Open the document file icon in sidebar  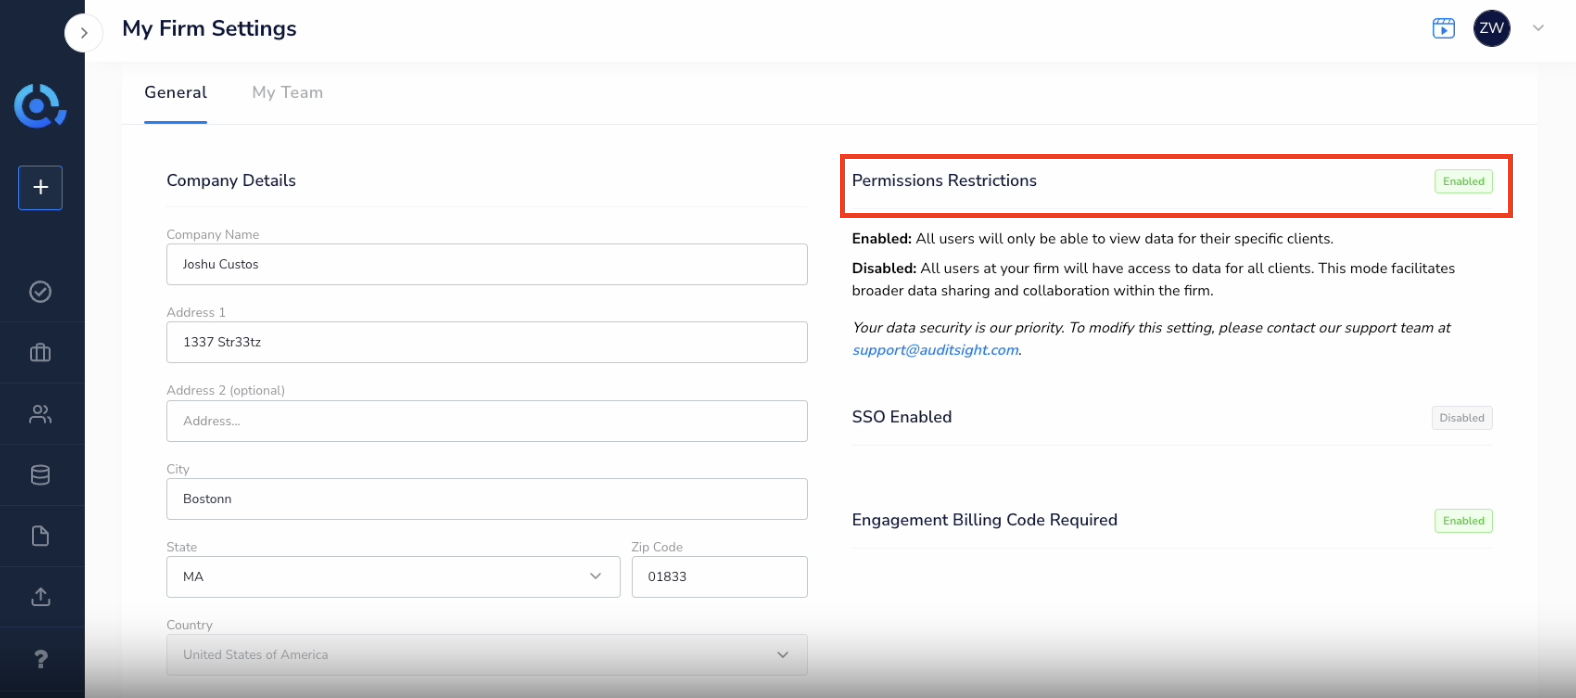pos(40,536)
